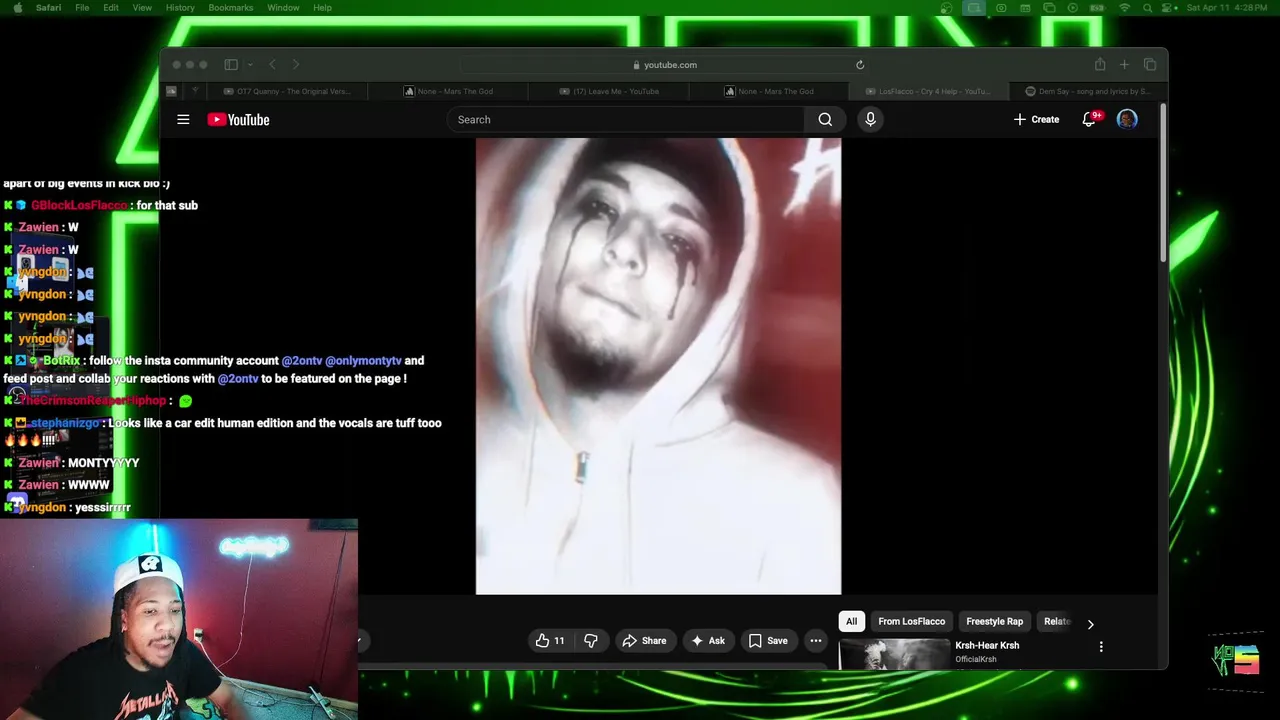Open the History menu

(180, 8)
